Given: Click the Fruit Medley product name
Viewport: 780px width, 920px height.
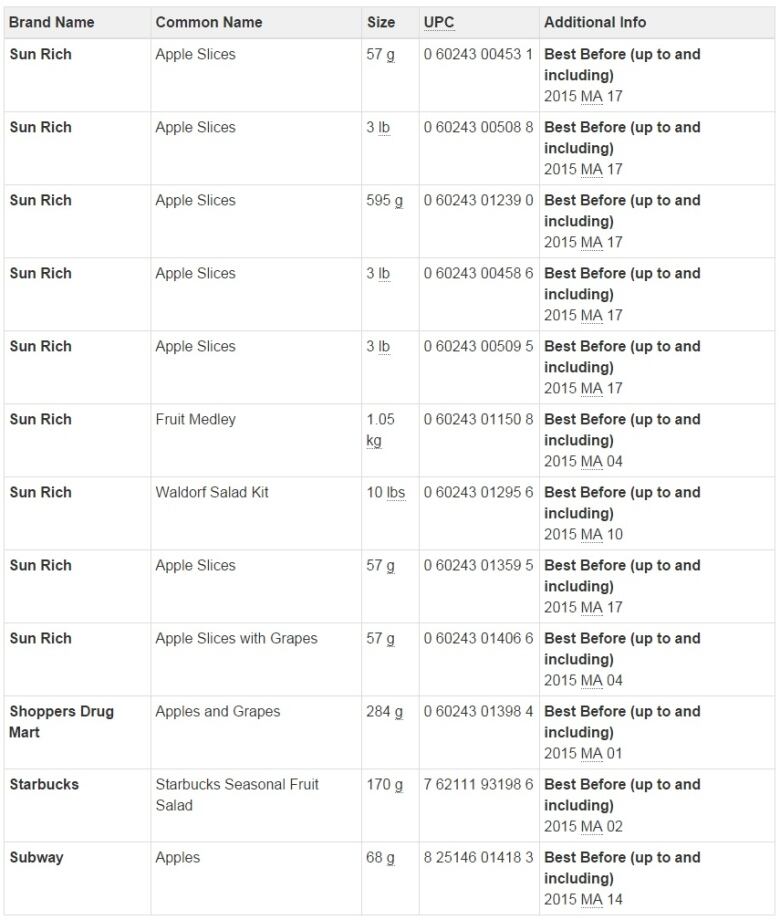Looking at the screenshot, I should click(x=195, y=420).
